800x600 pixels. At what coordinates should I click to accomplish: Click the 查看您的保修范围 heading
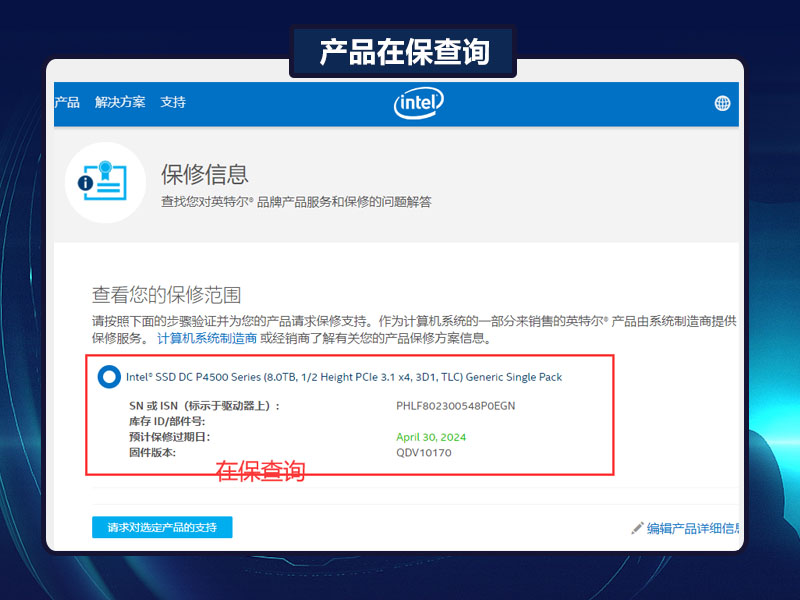166,295
